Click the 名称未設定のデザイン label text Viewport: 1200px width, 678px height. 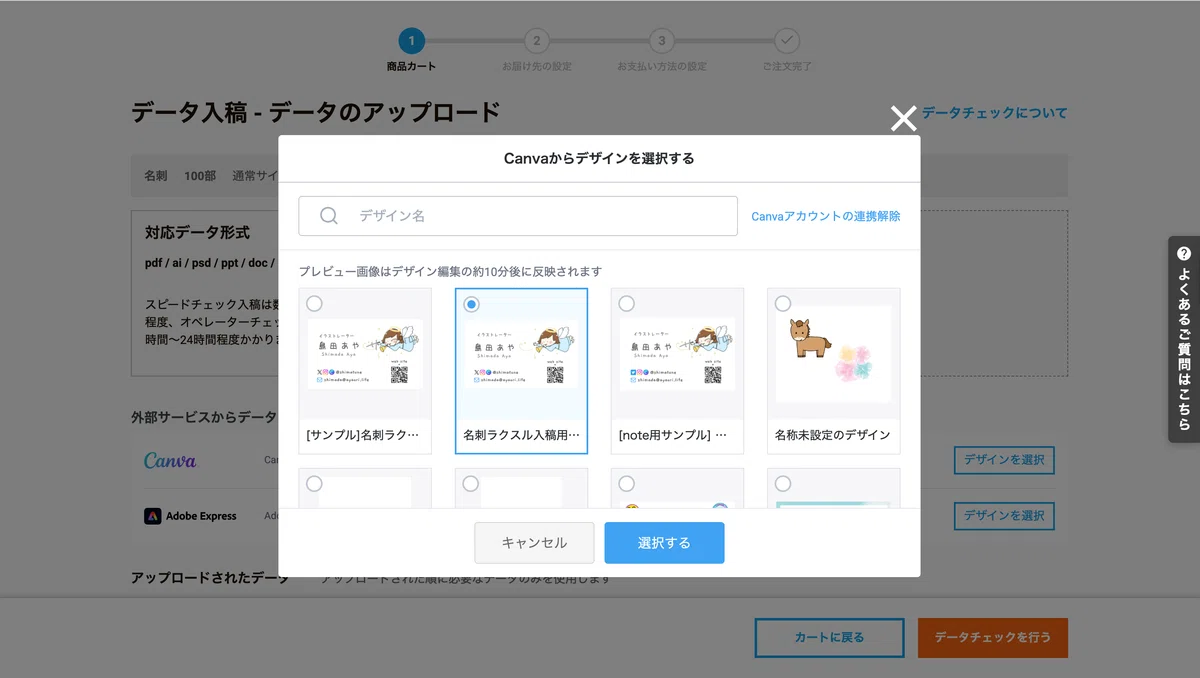coord(832,436)
